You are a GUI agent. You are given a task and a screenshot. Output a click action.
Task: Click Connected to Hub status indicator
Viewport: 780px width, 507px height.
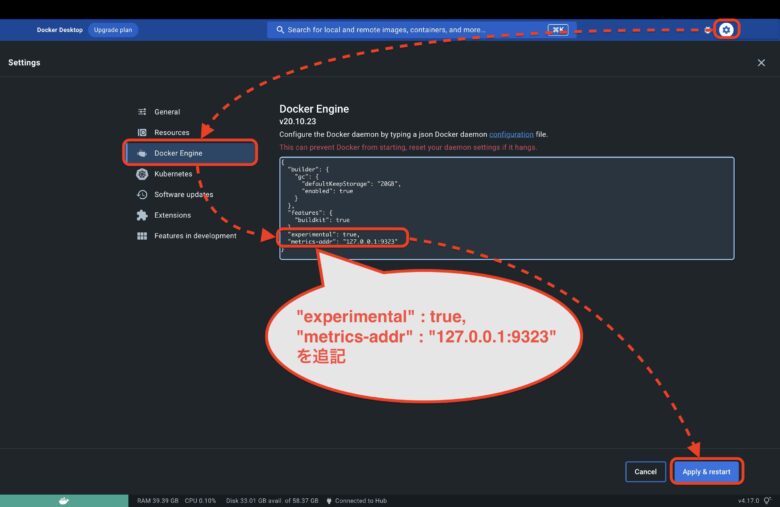coord(357,501)
